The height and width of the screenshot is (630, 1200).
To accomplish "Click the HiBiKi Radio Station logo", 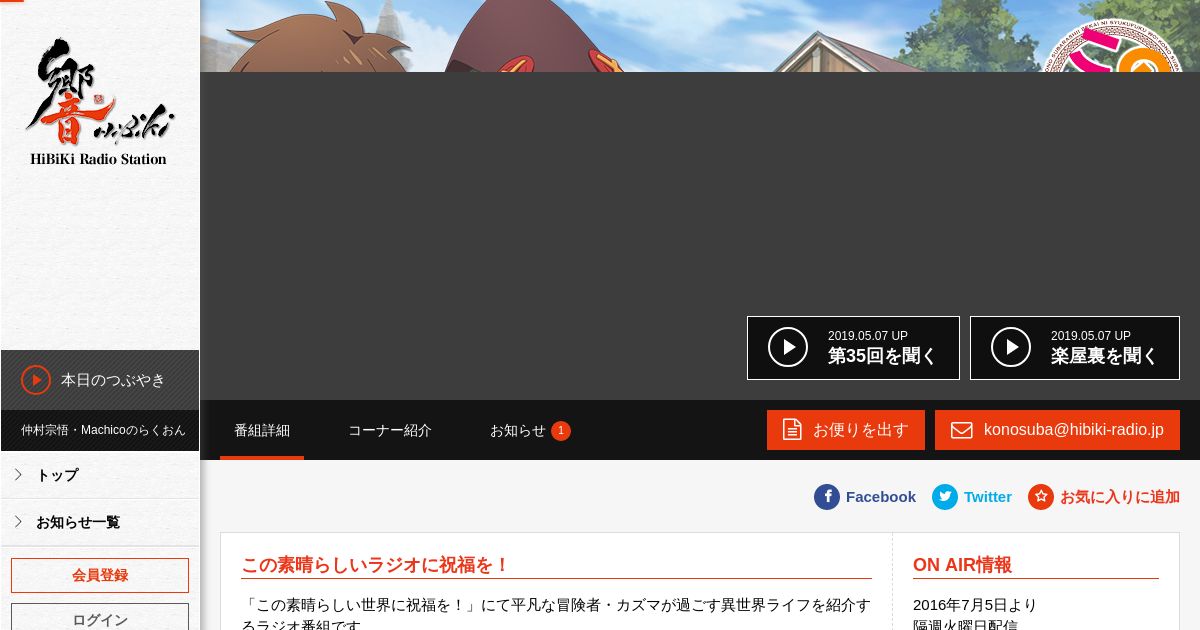I will pos(99,102).
